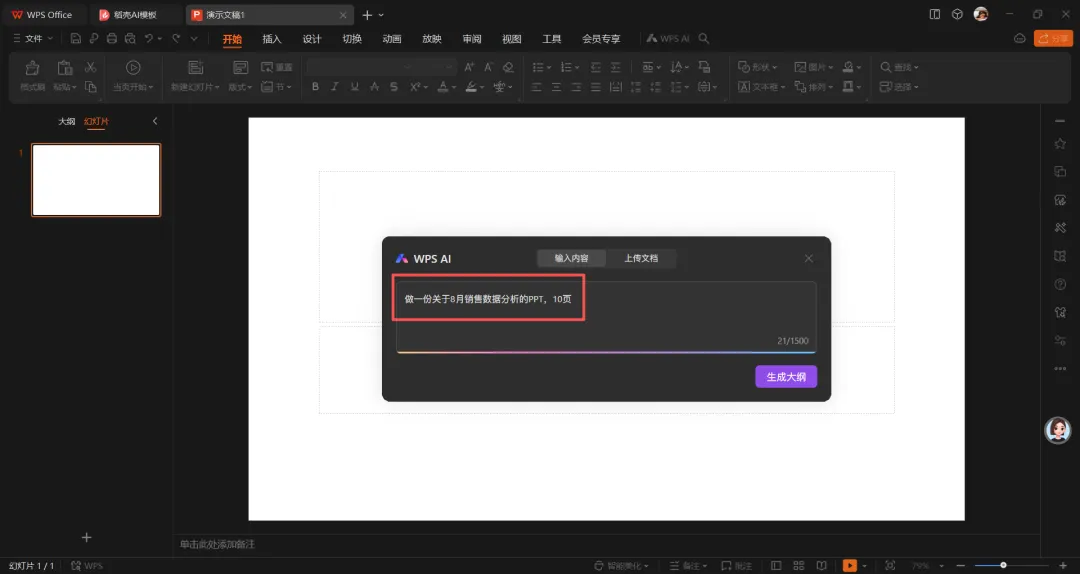Click the font color A swatch
1080x574 pixels.
443,87
